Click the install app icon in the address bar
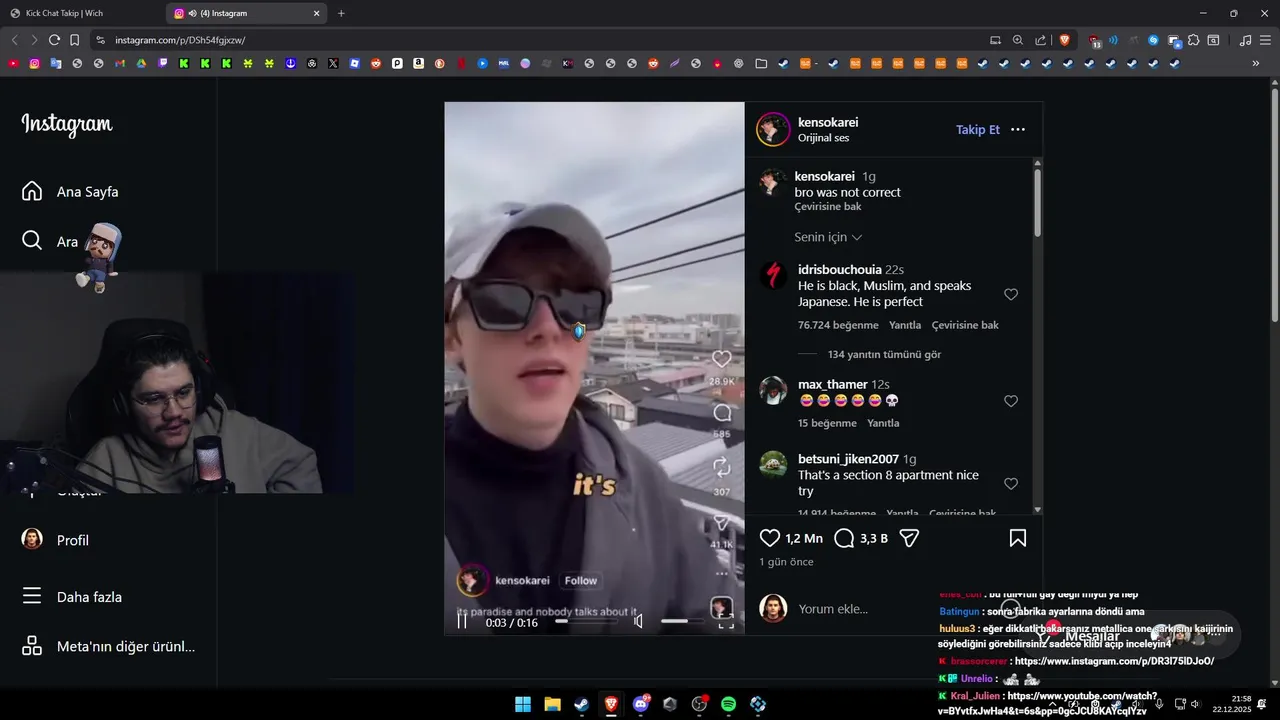 [x=995, y=40]
